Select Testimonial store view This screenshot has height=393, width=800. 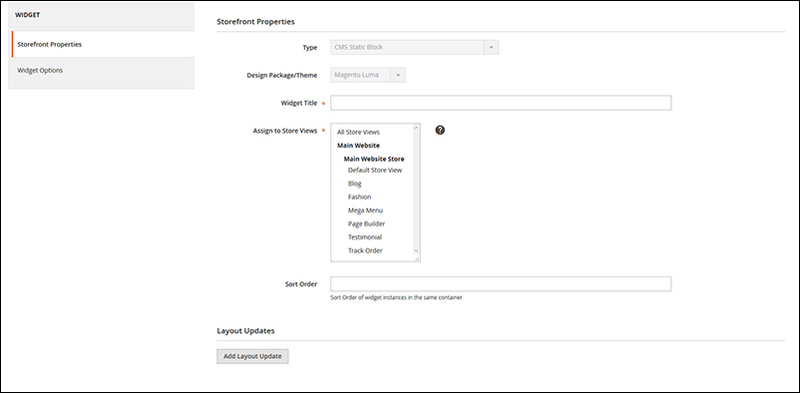pos(365,237)
